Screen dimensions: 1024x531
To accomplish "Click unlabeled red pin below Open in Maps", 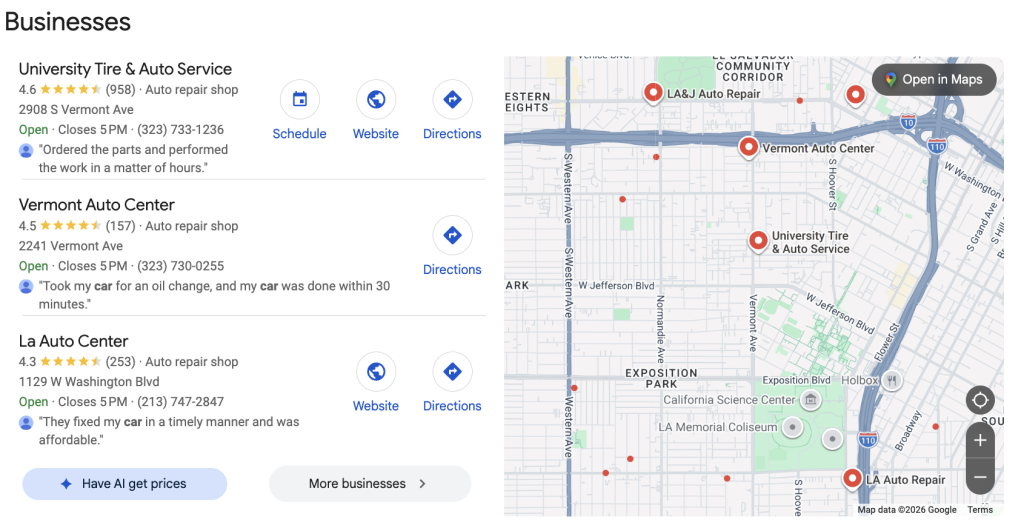I will 856,95.
